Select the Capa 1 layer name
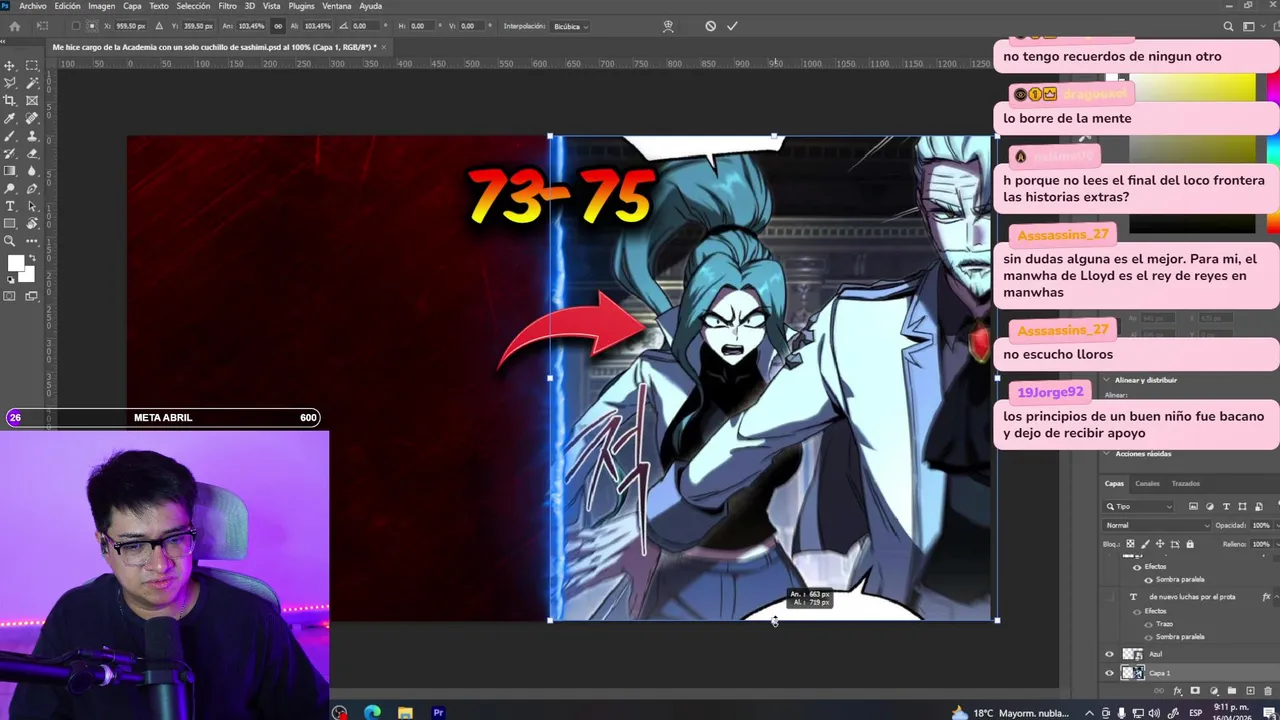 [1159, 673]
